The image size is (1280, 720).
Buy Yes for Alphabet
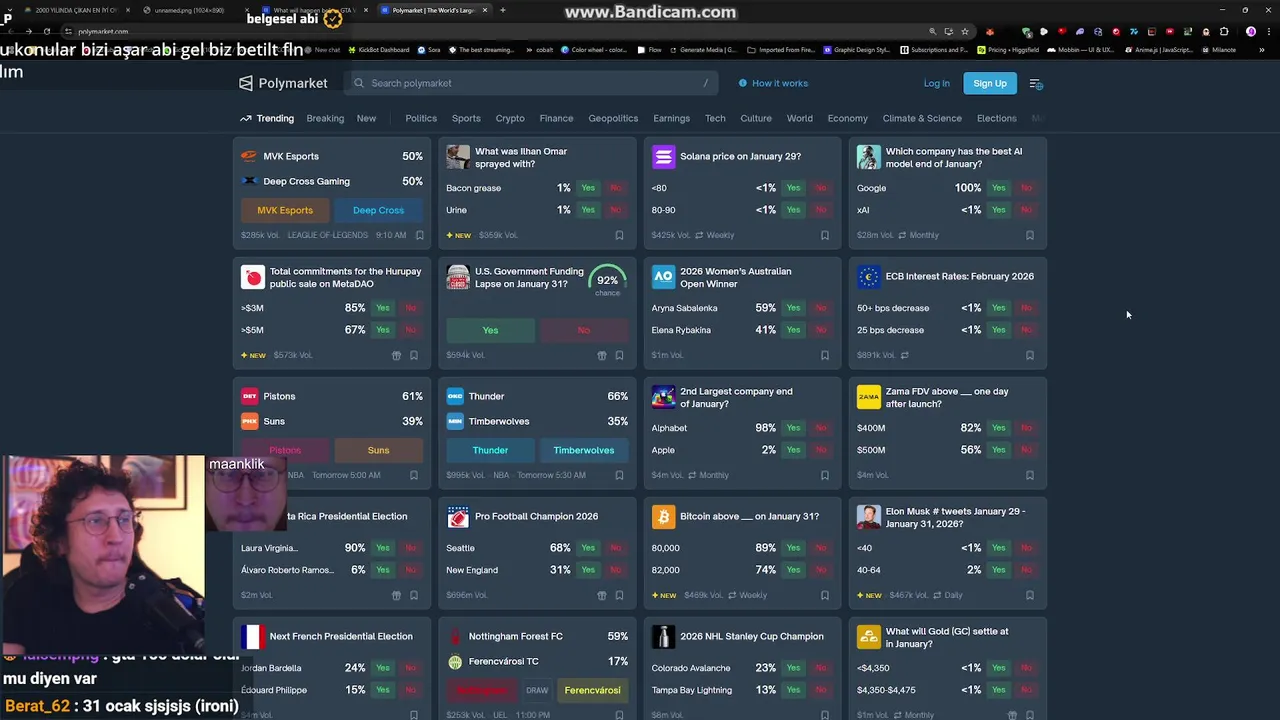[x=793, y=428]
